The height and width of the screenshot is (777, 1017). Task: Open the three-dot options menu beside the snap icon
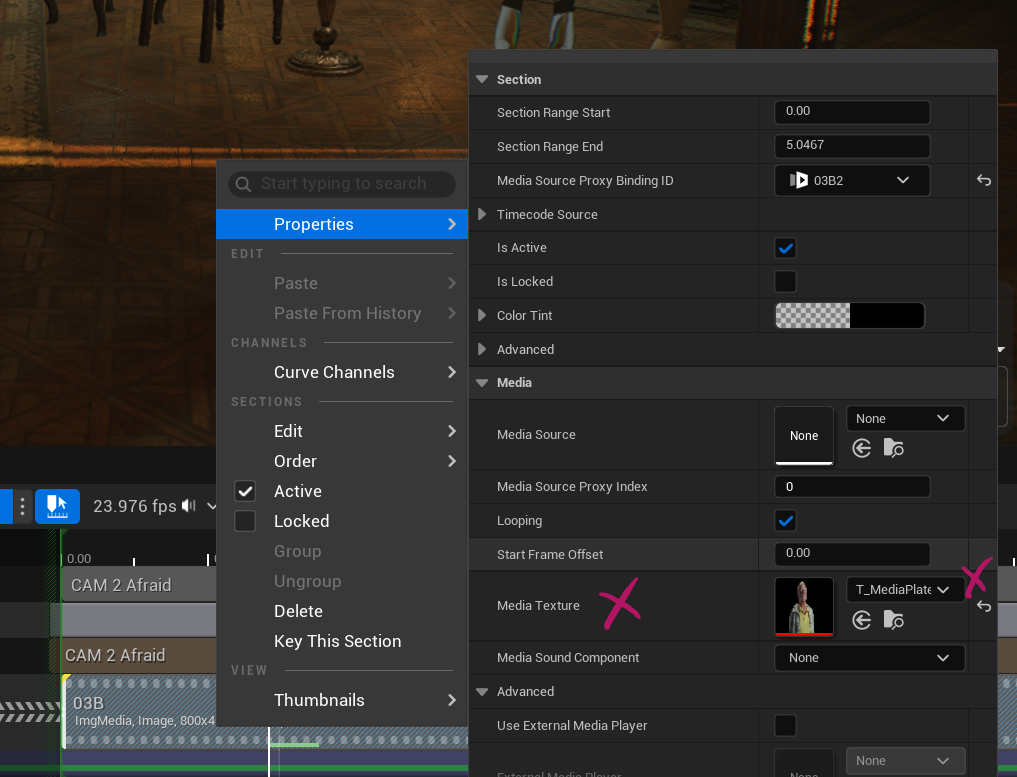(x=22, y=506)
